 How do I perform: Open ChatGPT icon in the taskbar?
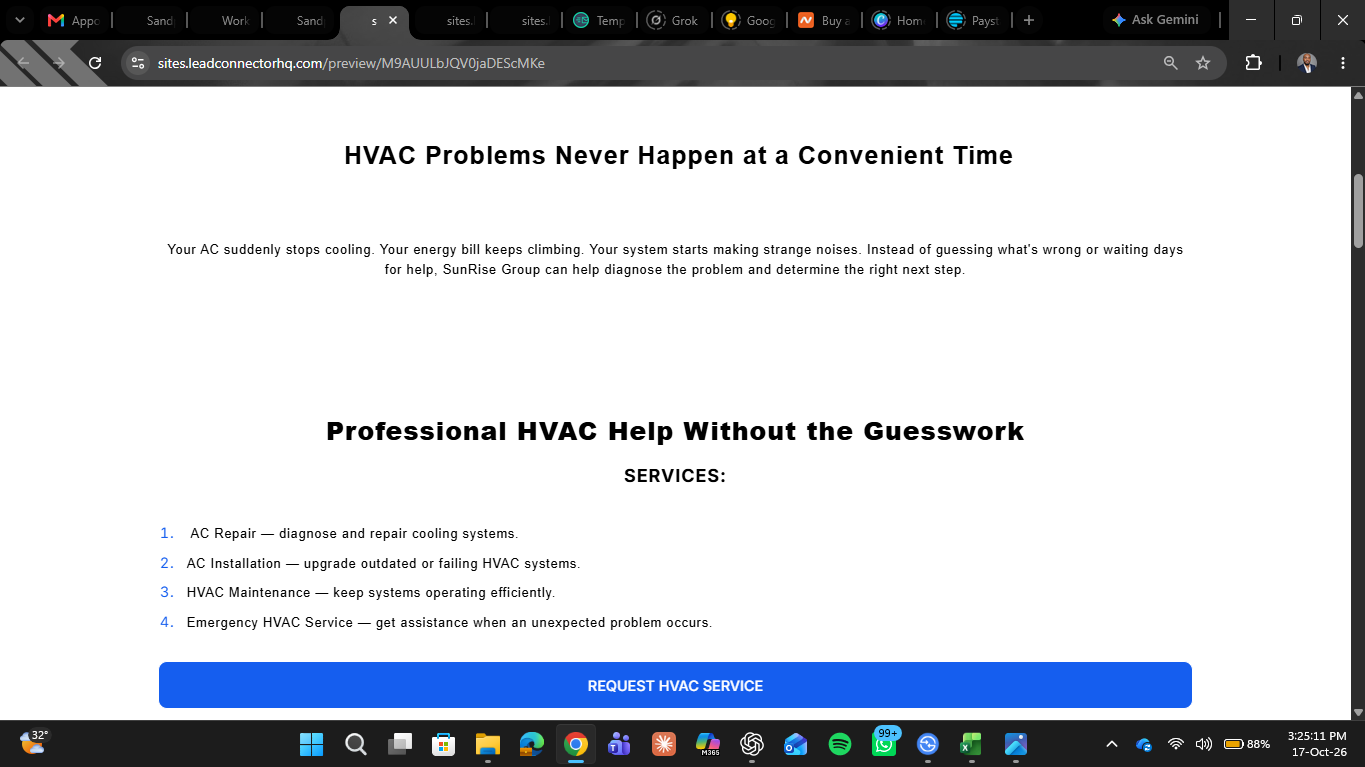coord(752,744)
